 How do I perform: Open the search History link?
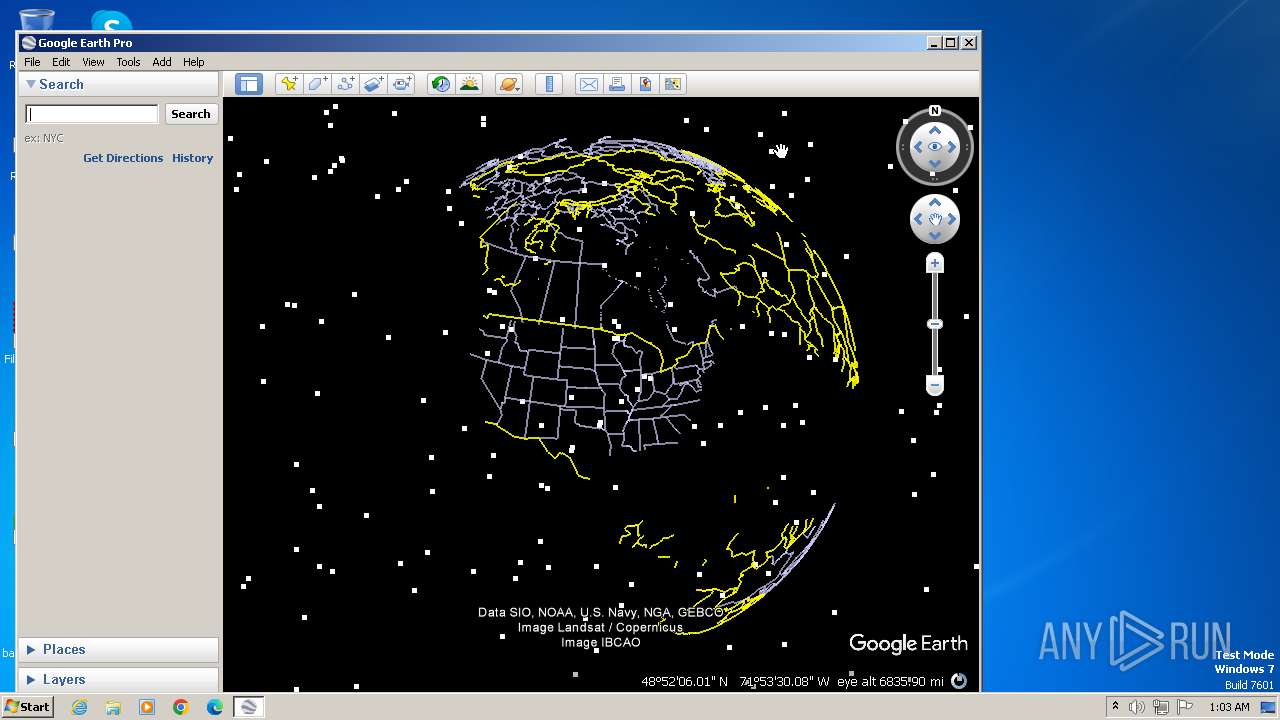click(192, 158)
